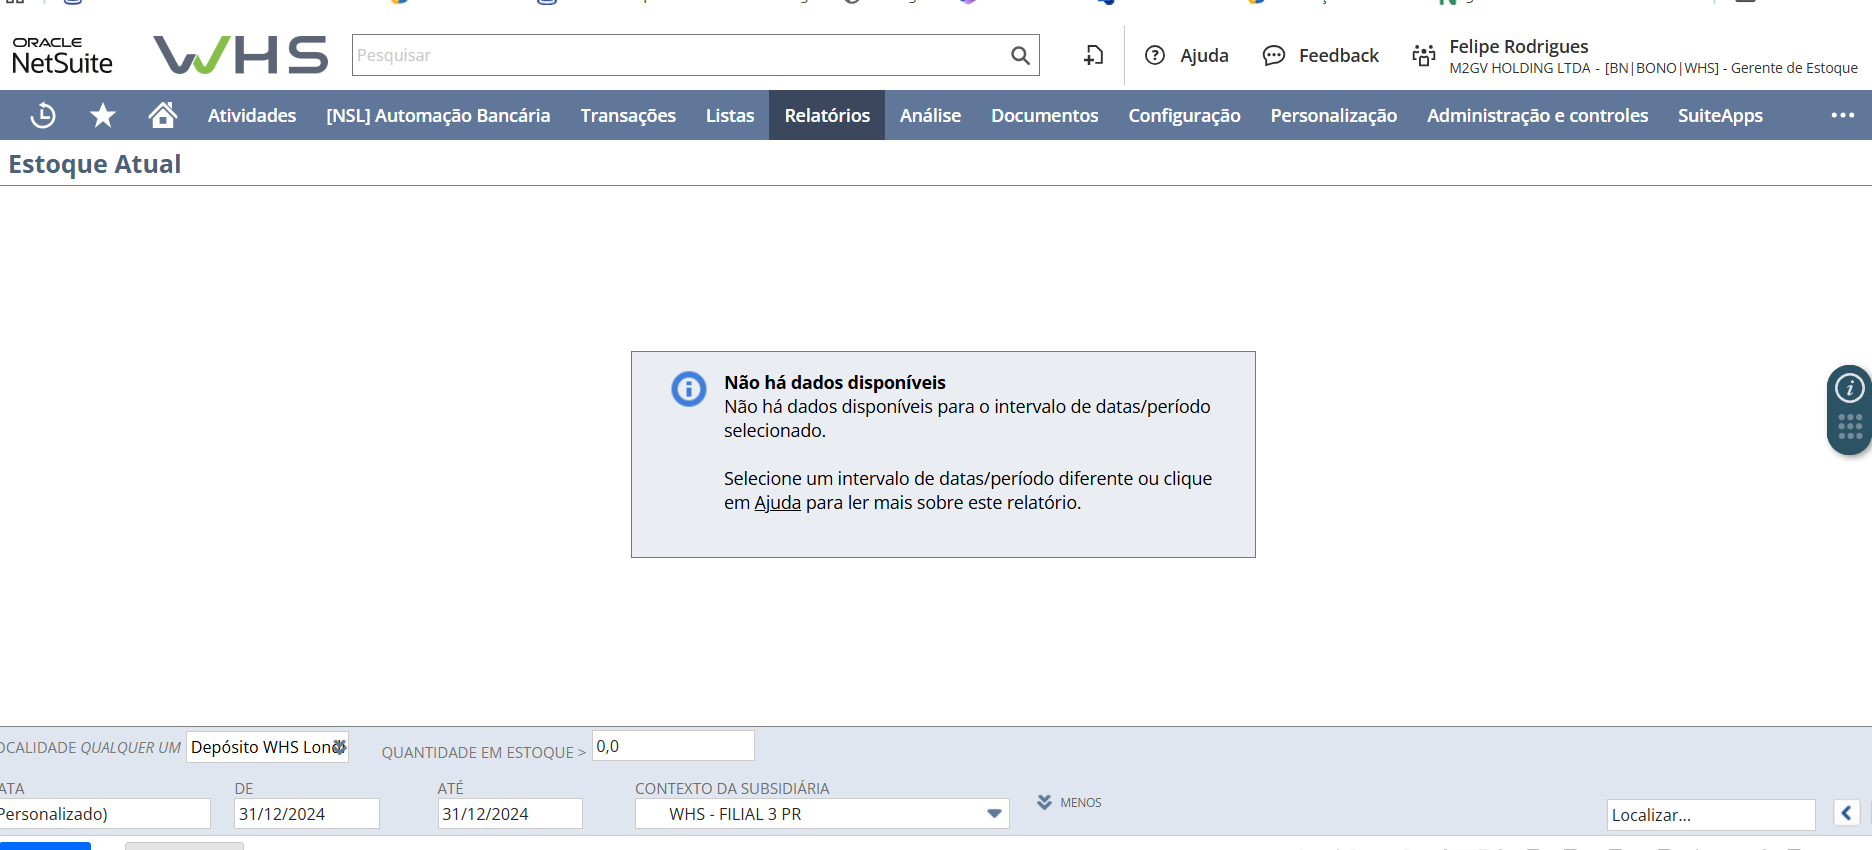Click the Localizar search field
Screen dimensions: 1872x850
(x=1709, y=815)
